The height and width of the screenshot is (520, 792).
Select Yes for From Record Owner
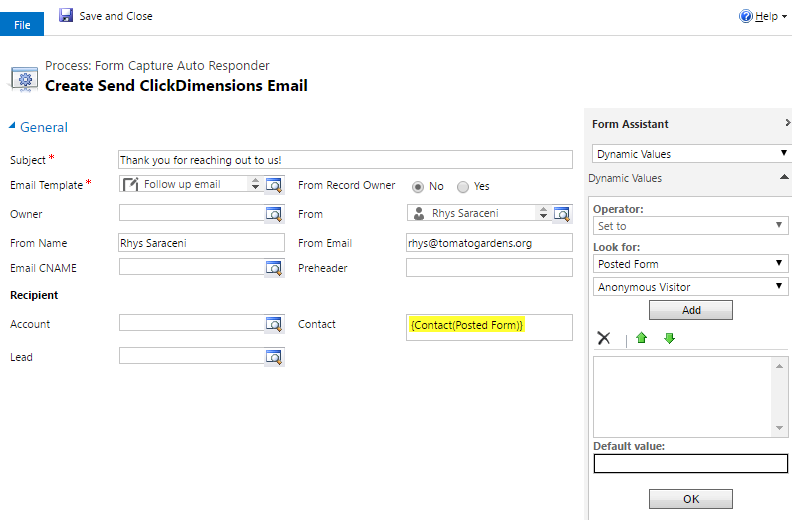(x=462, y=186)
